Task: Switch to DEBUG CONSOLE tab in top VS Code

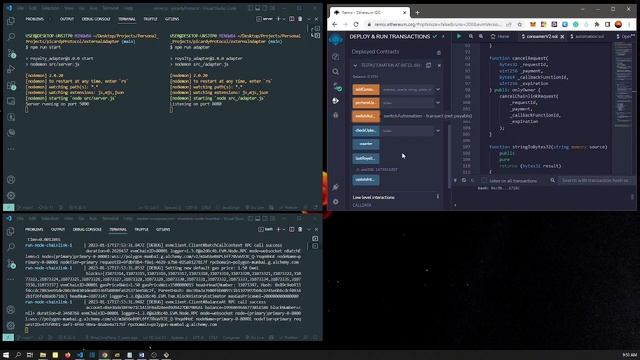Action: 96,19
